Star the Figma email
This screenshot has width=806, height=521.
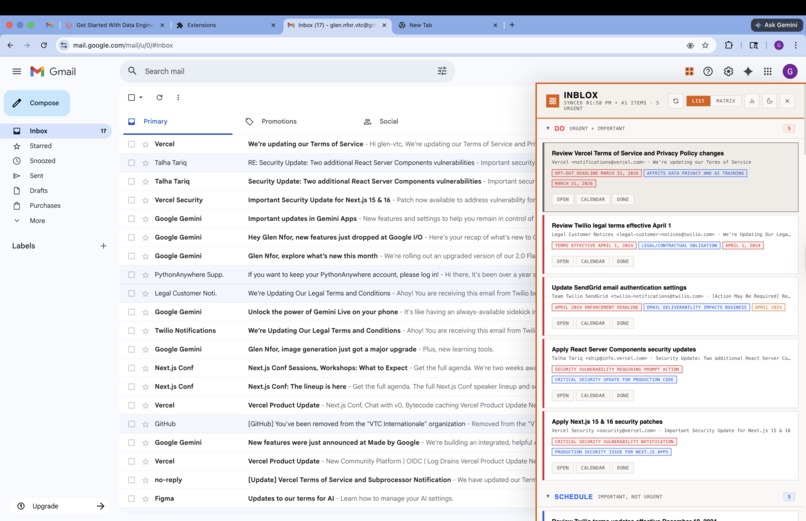[x=145, y=498]
